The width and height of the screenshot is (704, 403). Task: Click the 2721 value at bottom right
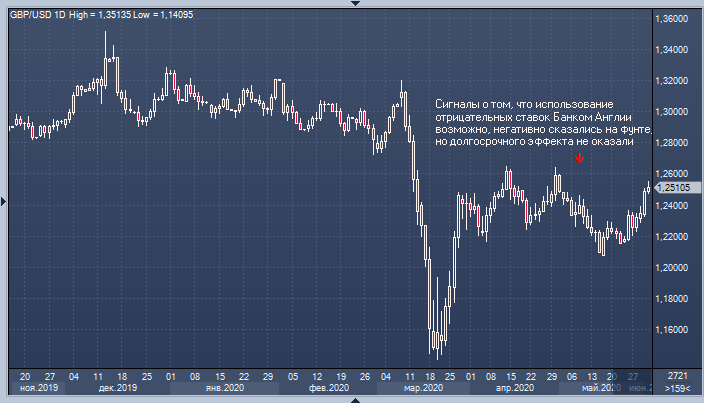678,375
